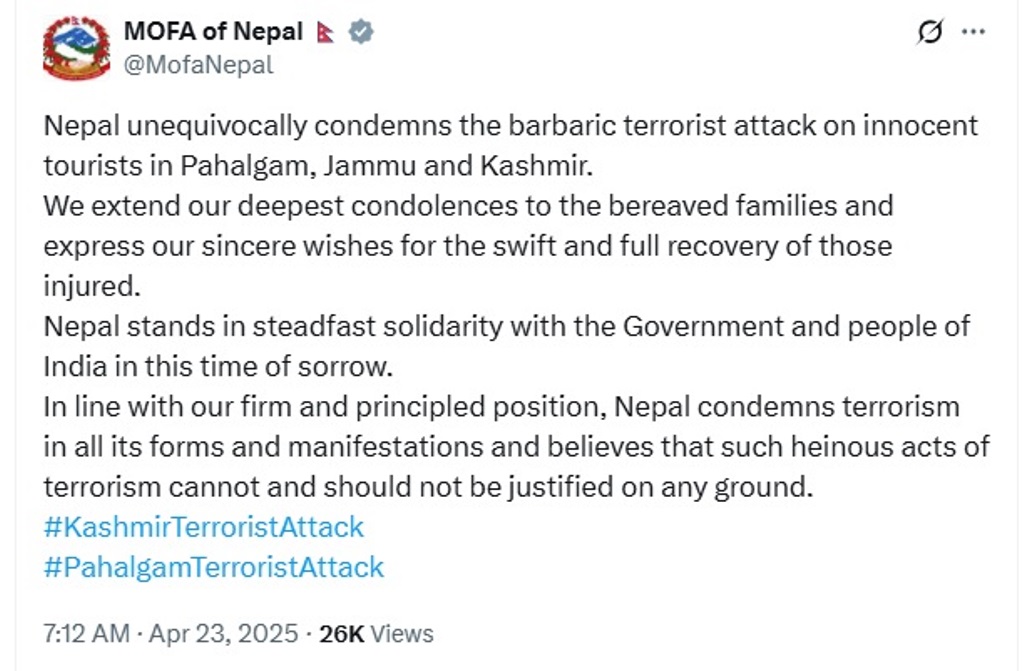Open the Grok explain-post icon
Screen dimensions: 1024x671
[929, 31]
